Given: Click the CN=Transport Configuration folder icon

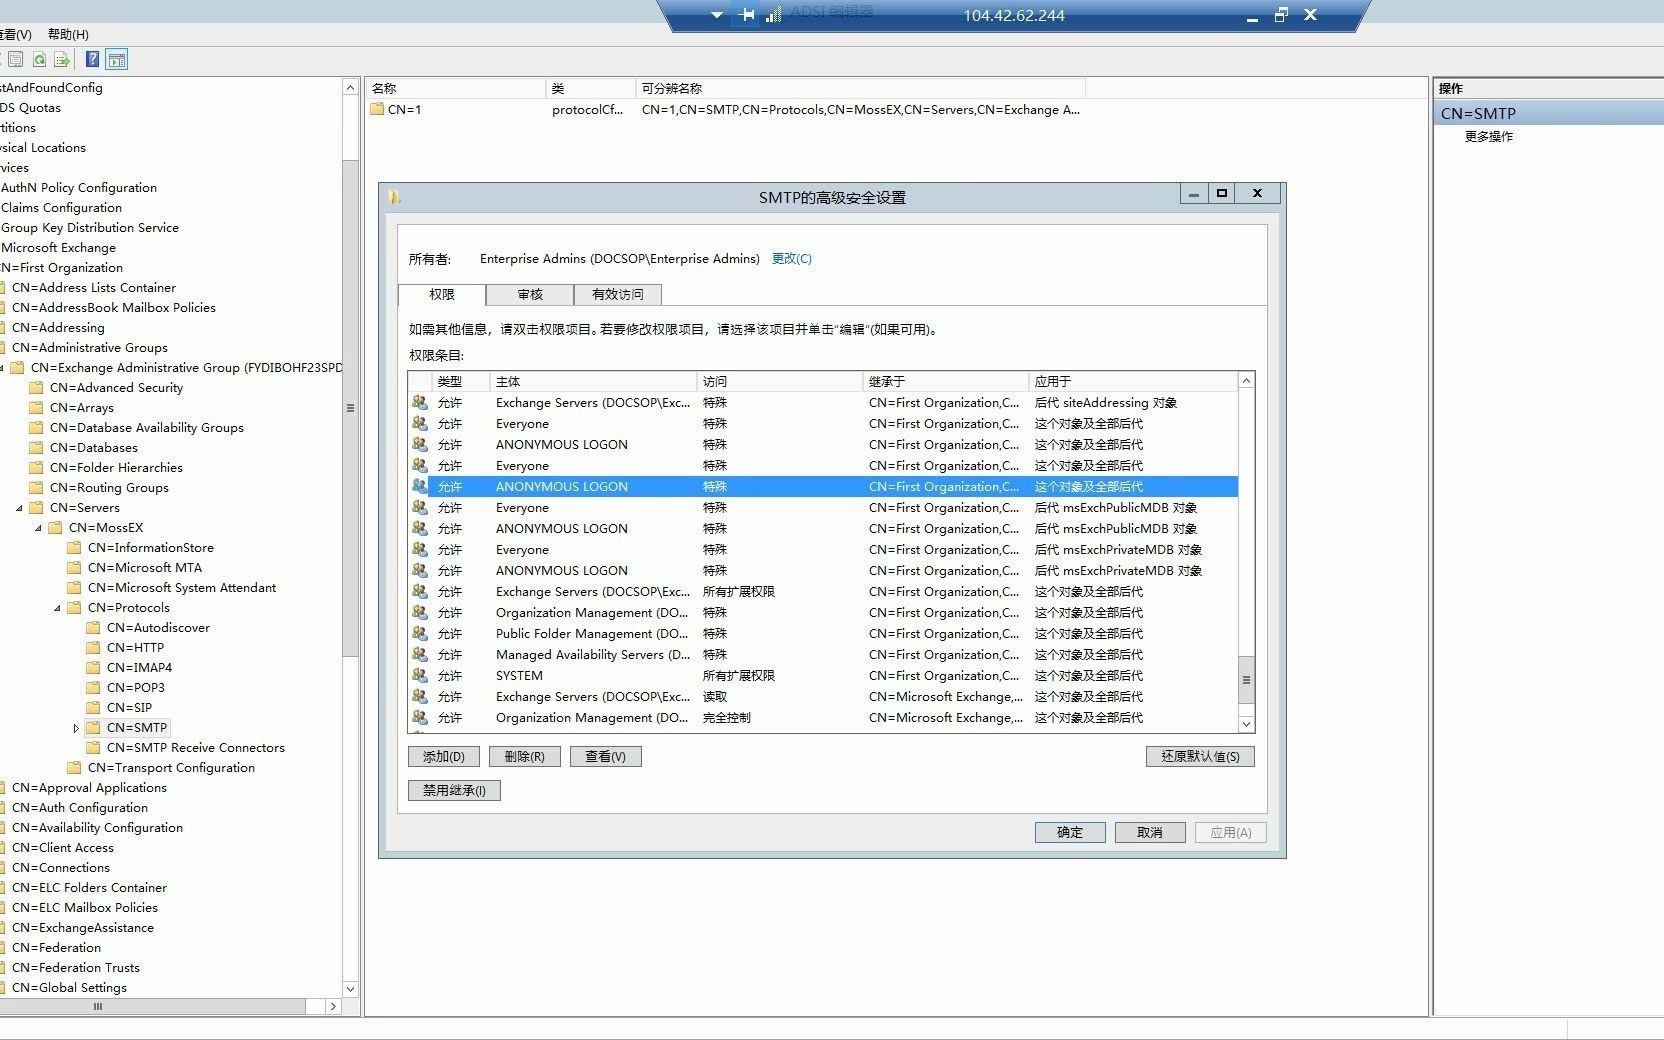Looking at the screenshot, I should click(x=74, y=767).
